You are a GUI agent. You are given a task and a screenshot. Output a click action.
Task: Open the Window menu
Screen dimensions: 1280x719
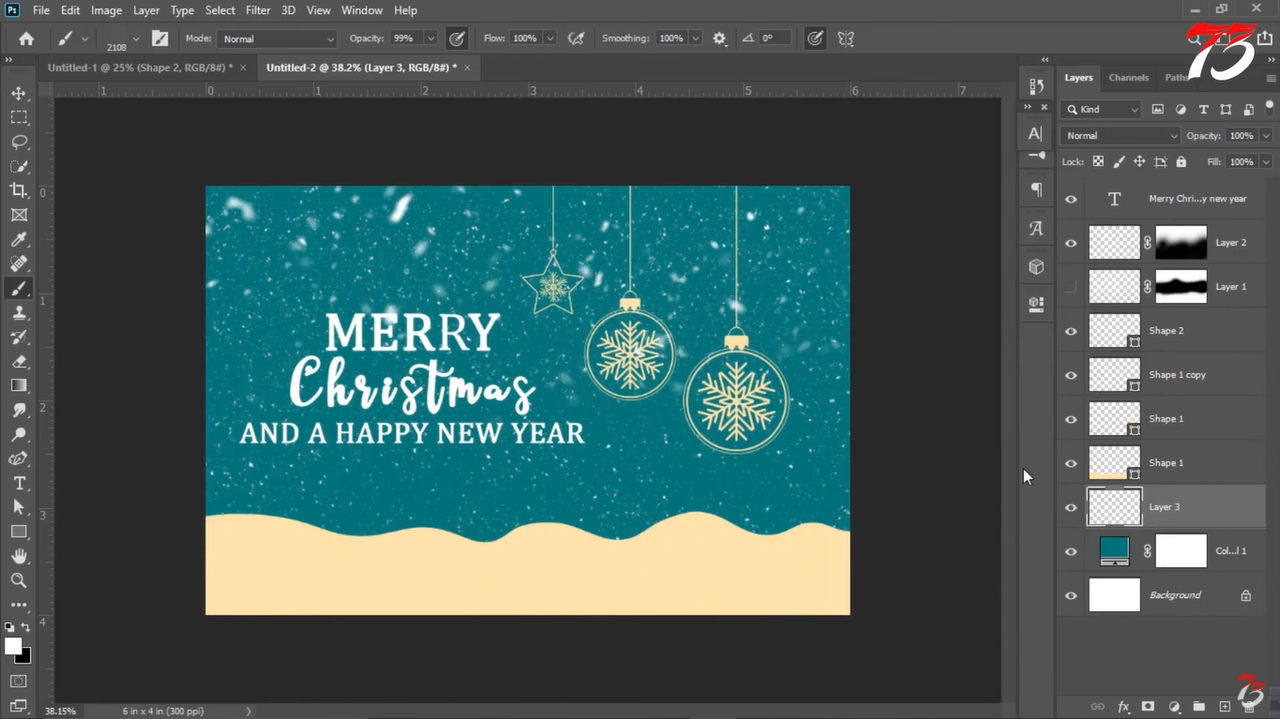(362, 10)
